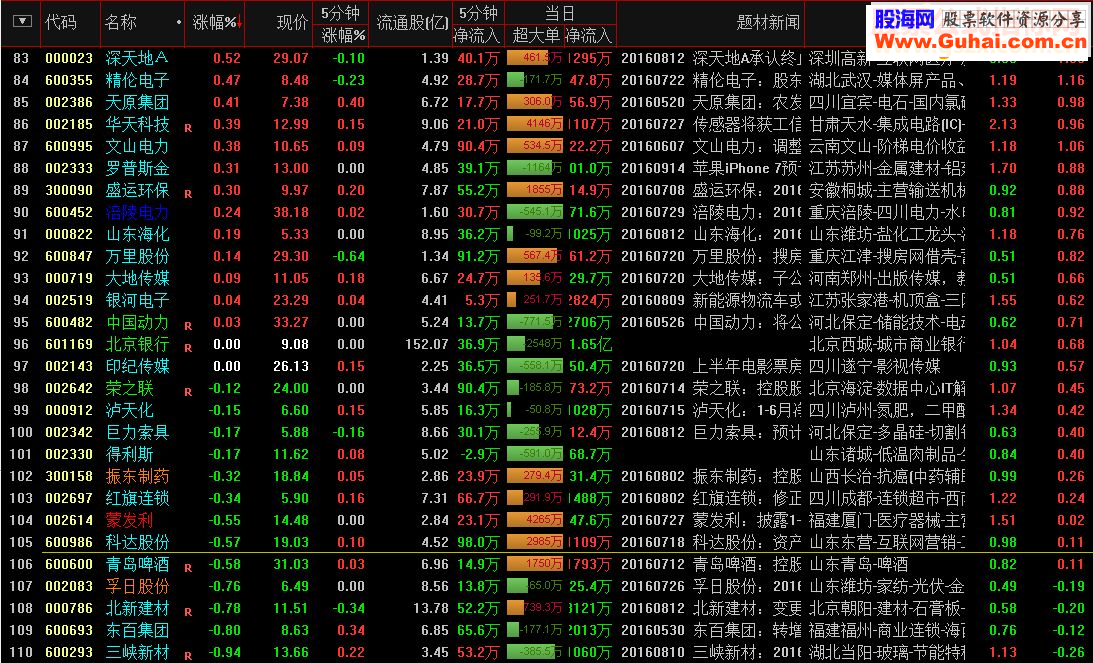Select 大地传媒 stock name
Image resolution: width=1093 pixels, height=663 pixels.
(x=137, y=278)
